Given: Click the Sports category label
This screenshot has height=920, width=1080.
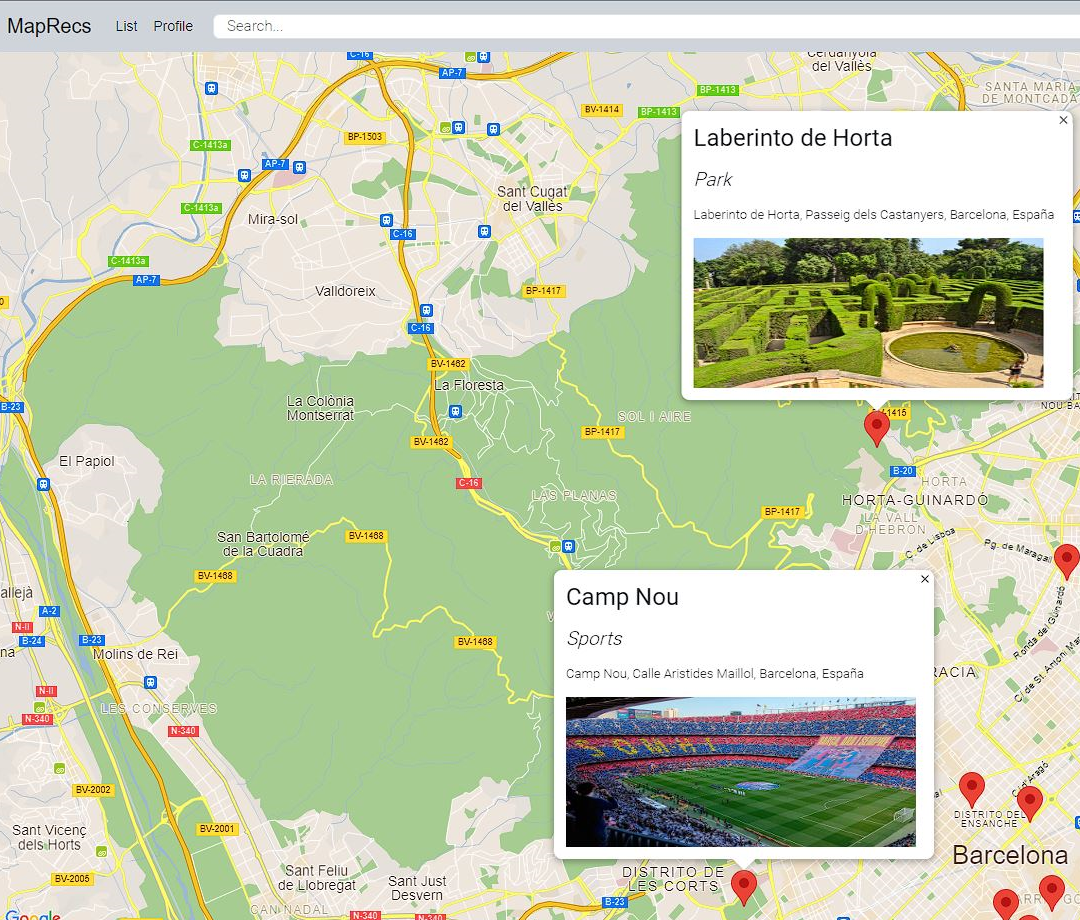Looking at the screenshot, I should (x=594, y=638).
